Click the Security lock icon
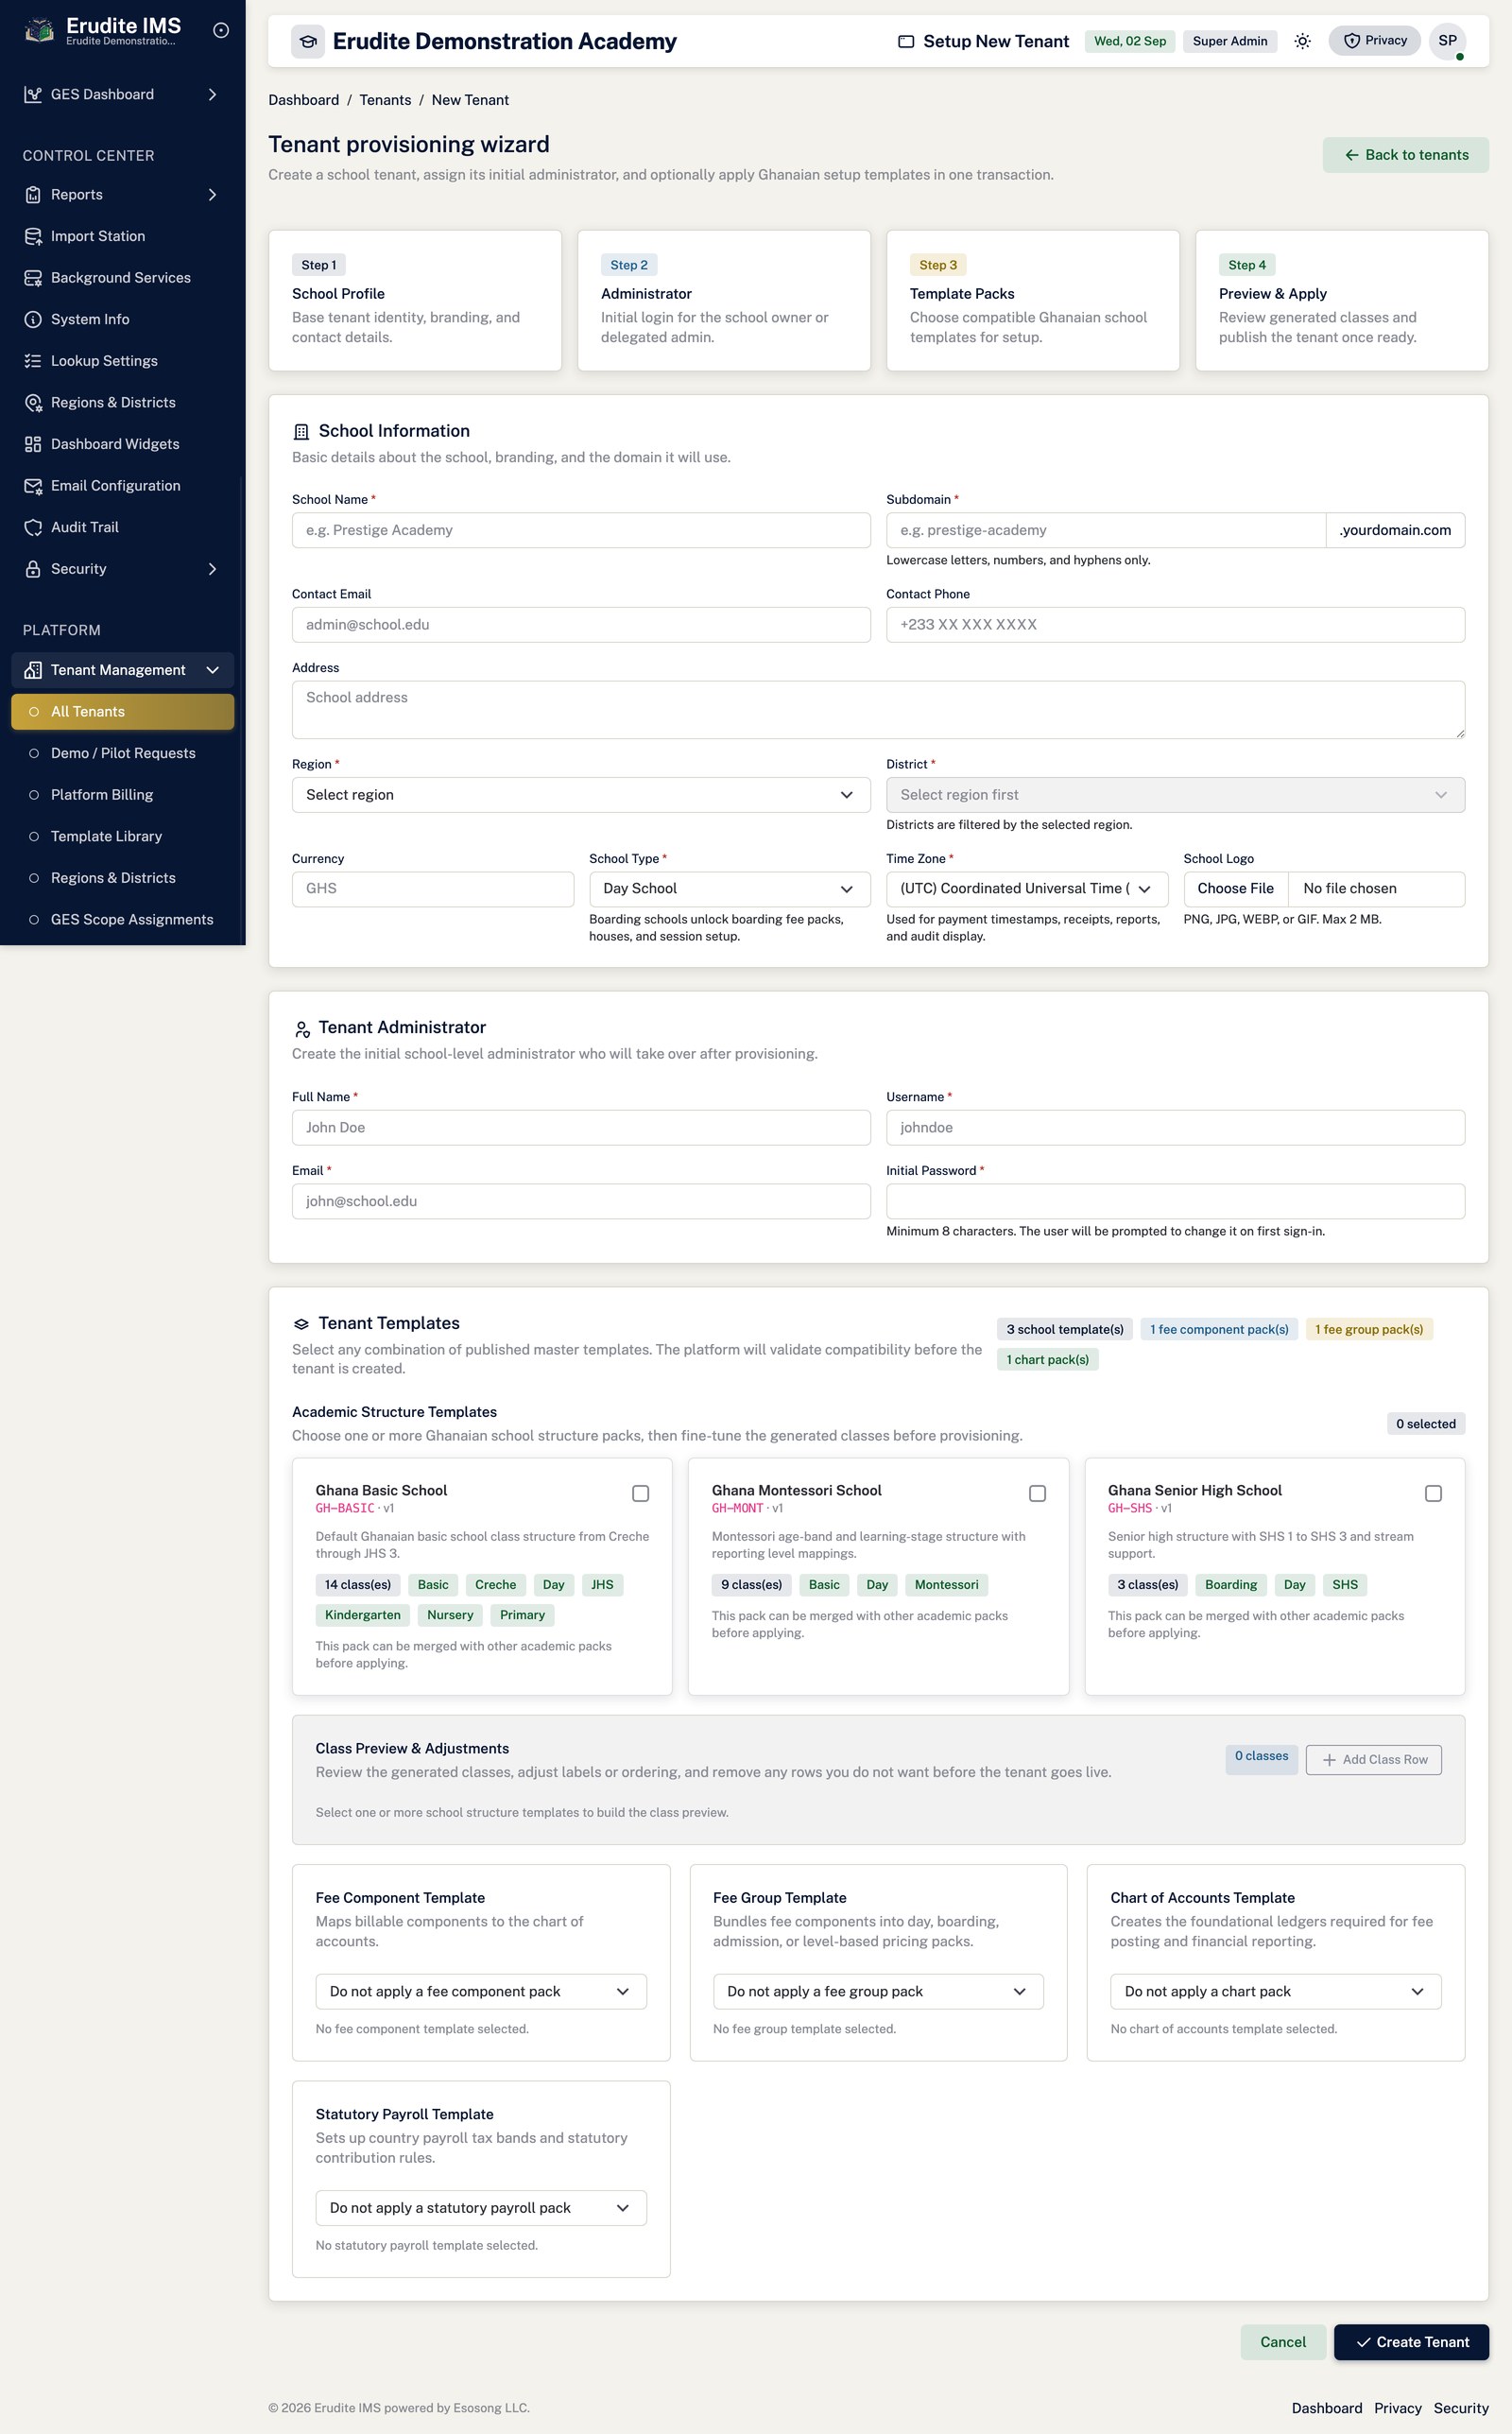 pyautogui.click(x=33, y=569)
